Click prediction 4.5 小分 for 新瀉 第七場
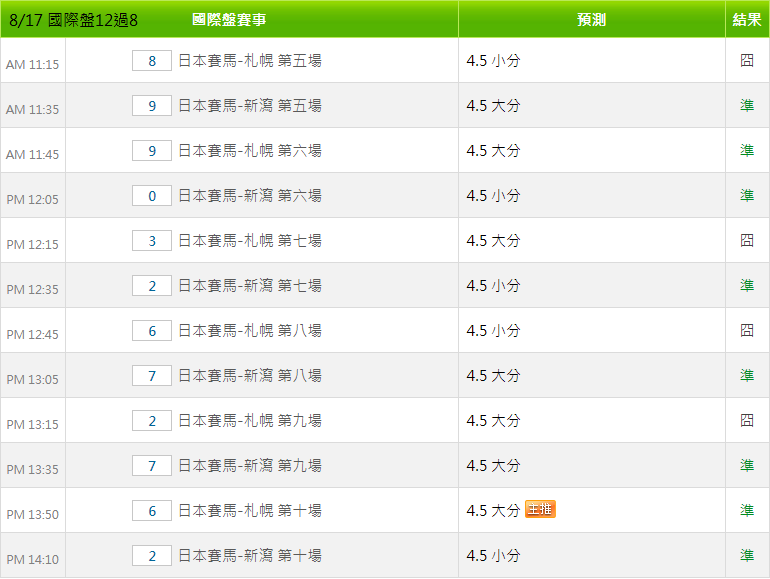Viewport: 770px width, 579px height. pos(494,286)
